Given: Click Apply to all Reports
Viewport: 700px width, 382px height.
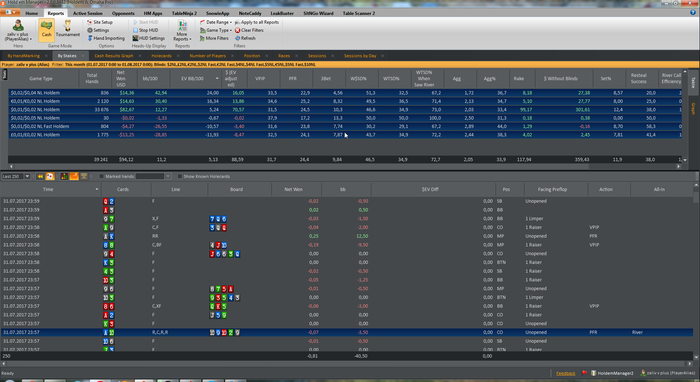Looking at the screenshot, I should pos(257,22).
